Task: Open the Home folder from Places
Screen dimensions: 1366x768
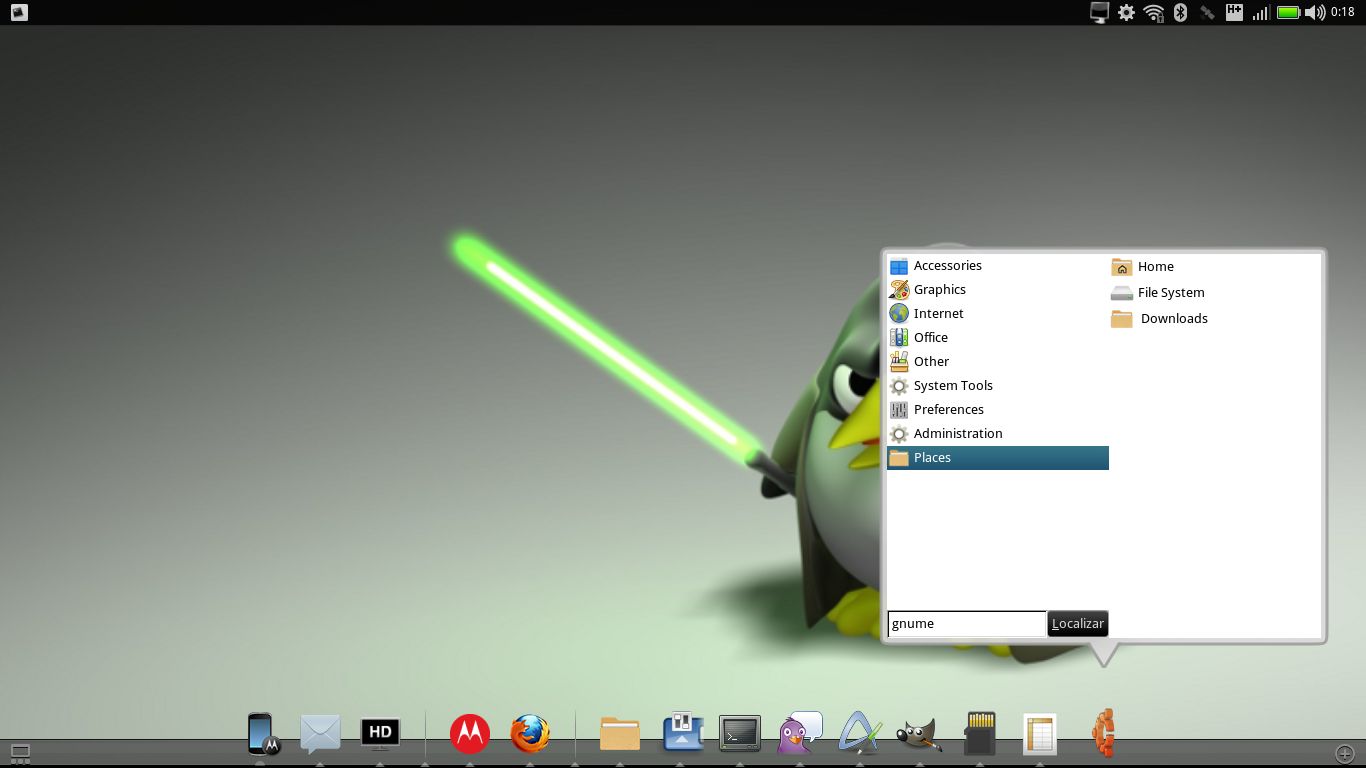Action: tap(1154, 267)
